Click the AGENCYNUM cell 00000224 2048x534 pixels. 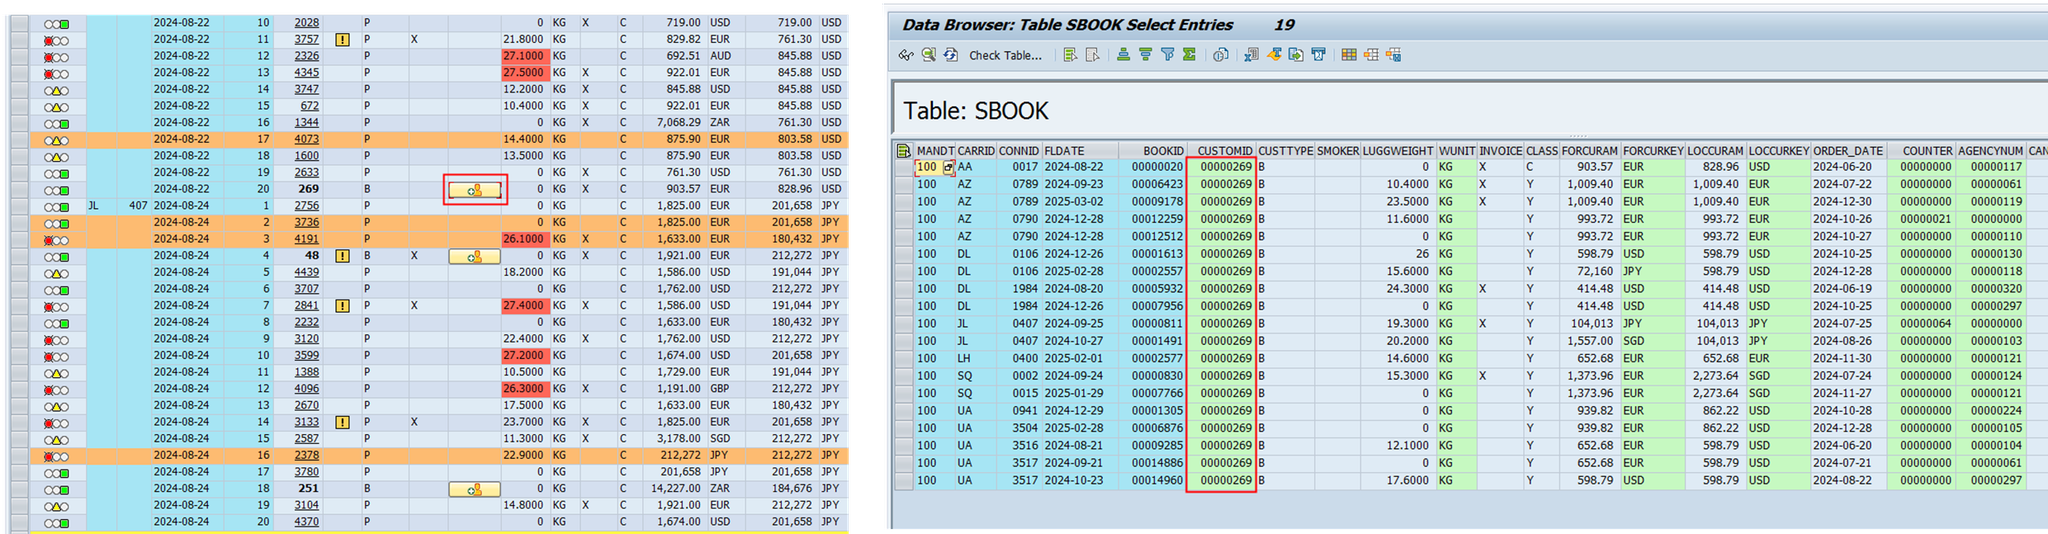click(x=1990, y=411)
